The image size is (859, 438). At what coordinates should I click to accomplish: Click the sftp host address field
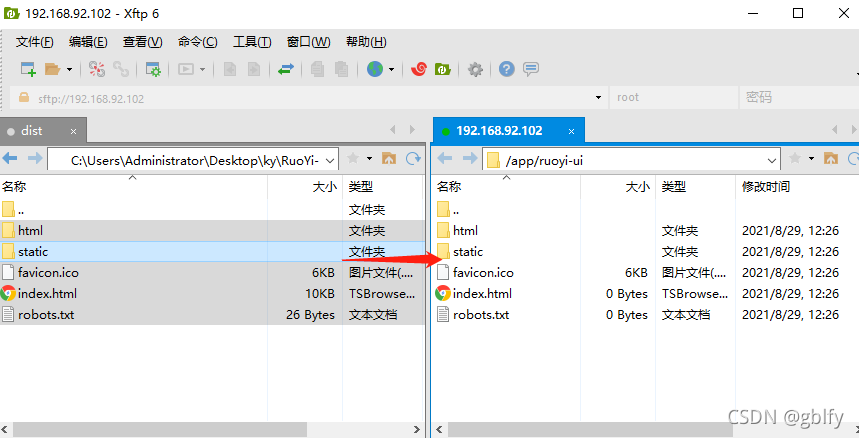[x=307, y=98]
